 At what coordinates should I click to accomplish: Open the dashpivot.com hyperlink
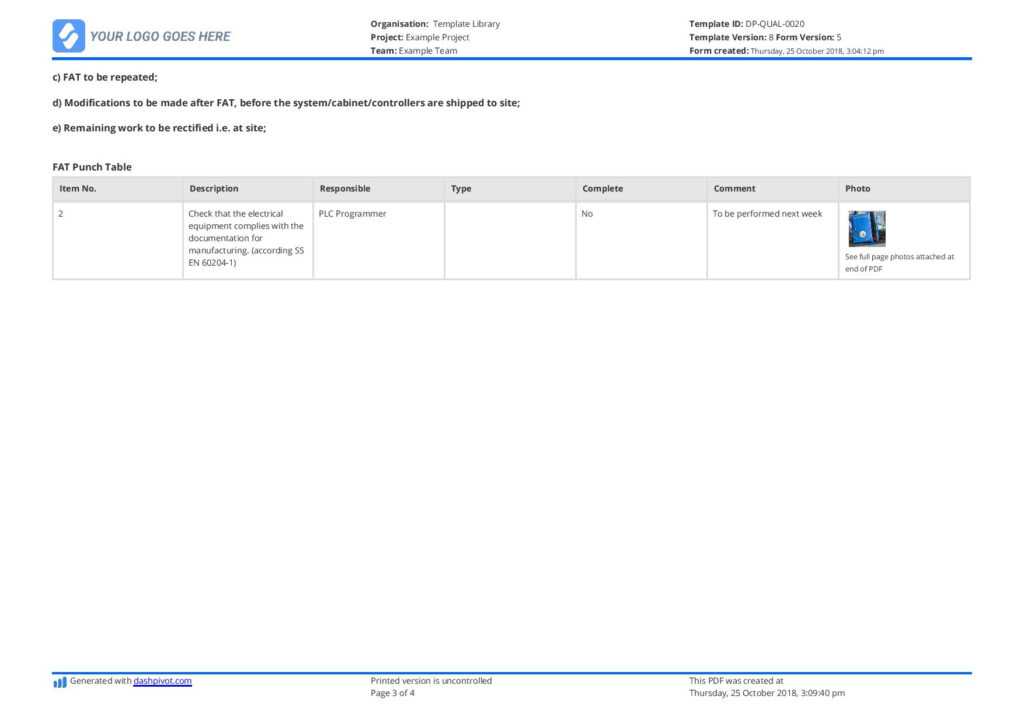click(163, 681)
